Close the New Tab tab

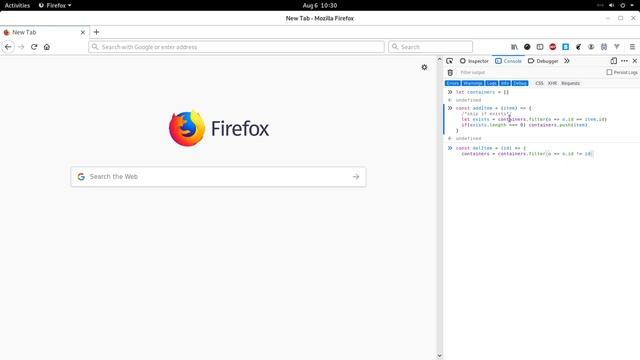(83, 32)
